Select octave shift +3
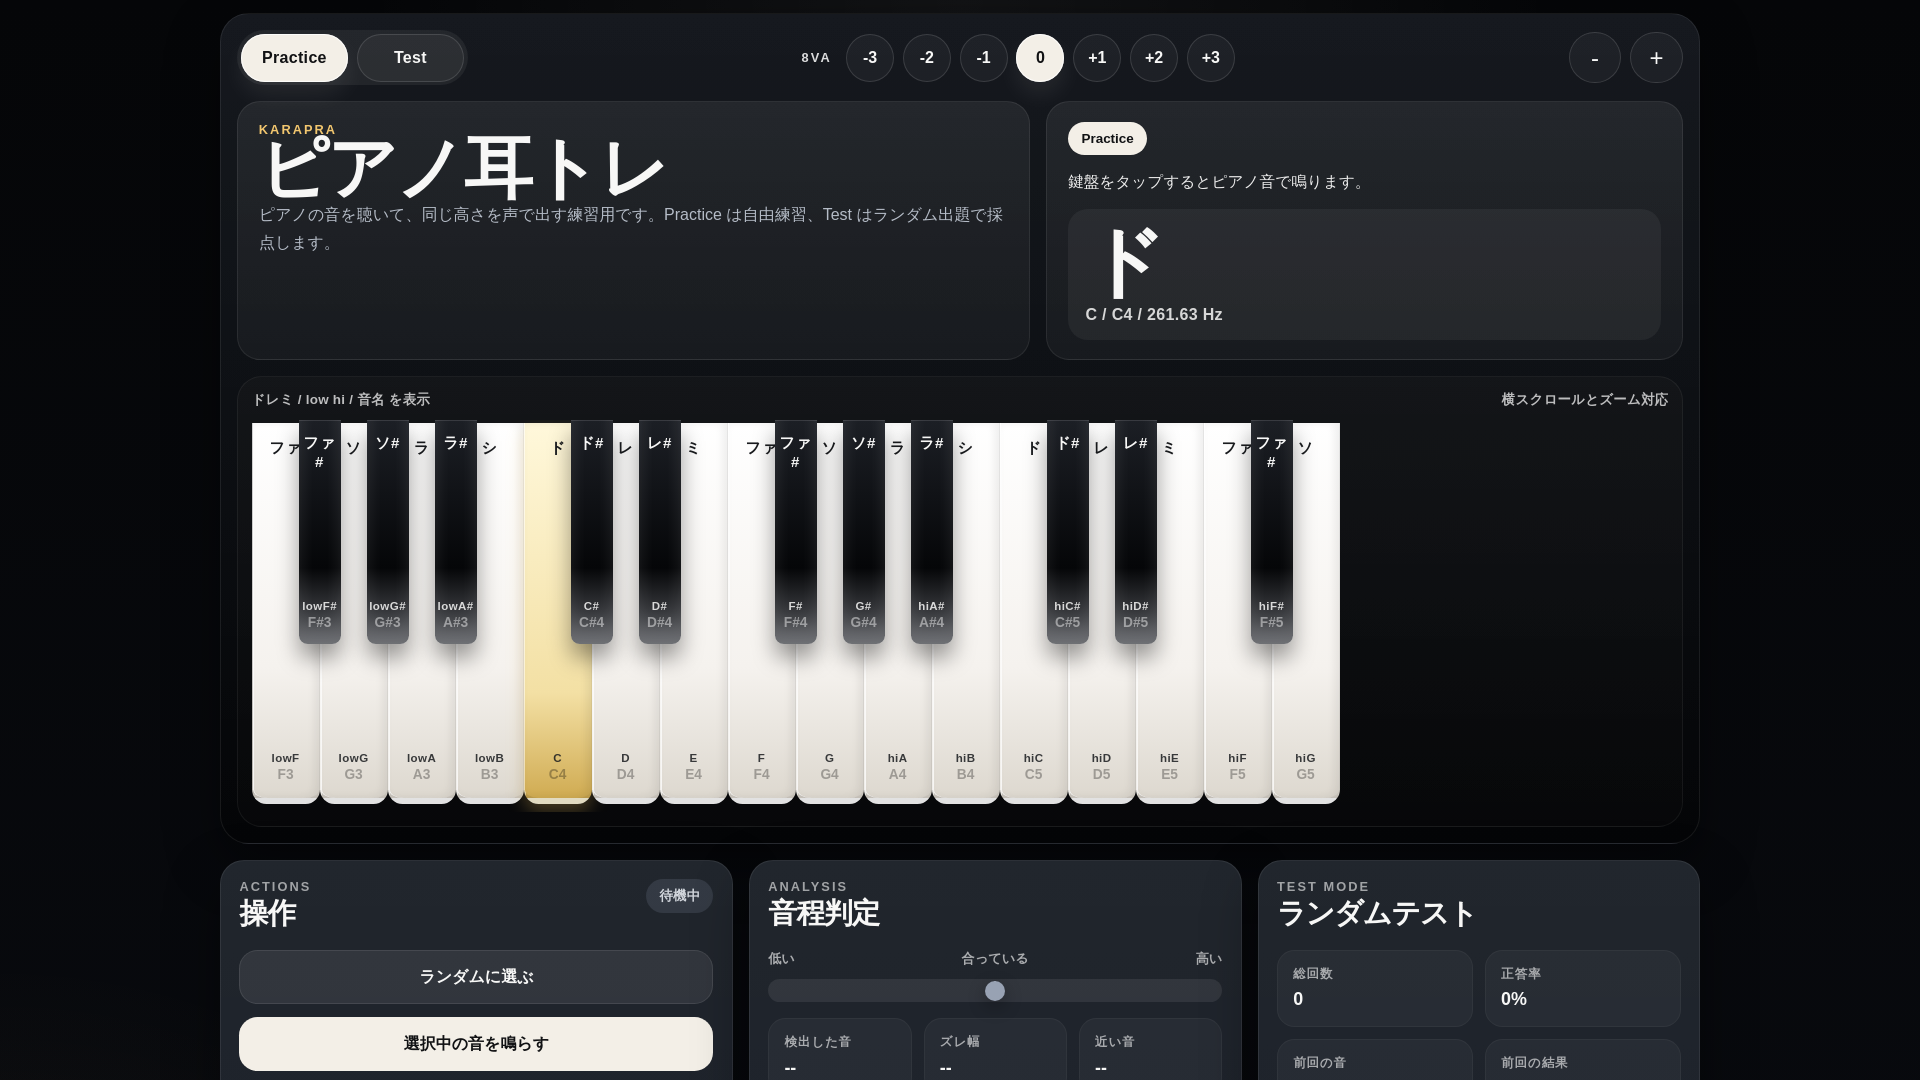This screenshot has width=1920, height=1080. (x=1211, y=58)
